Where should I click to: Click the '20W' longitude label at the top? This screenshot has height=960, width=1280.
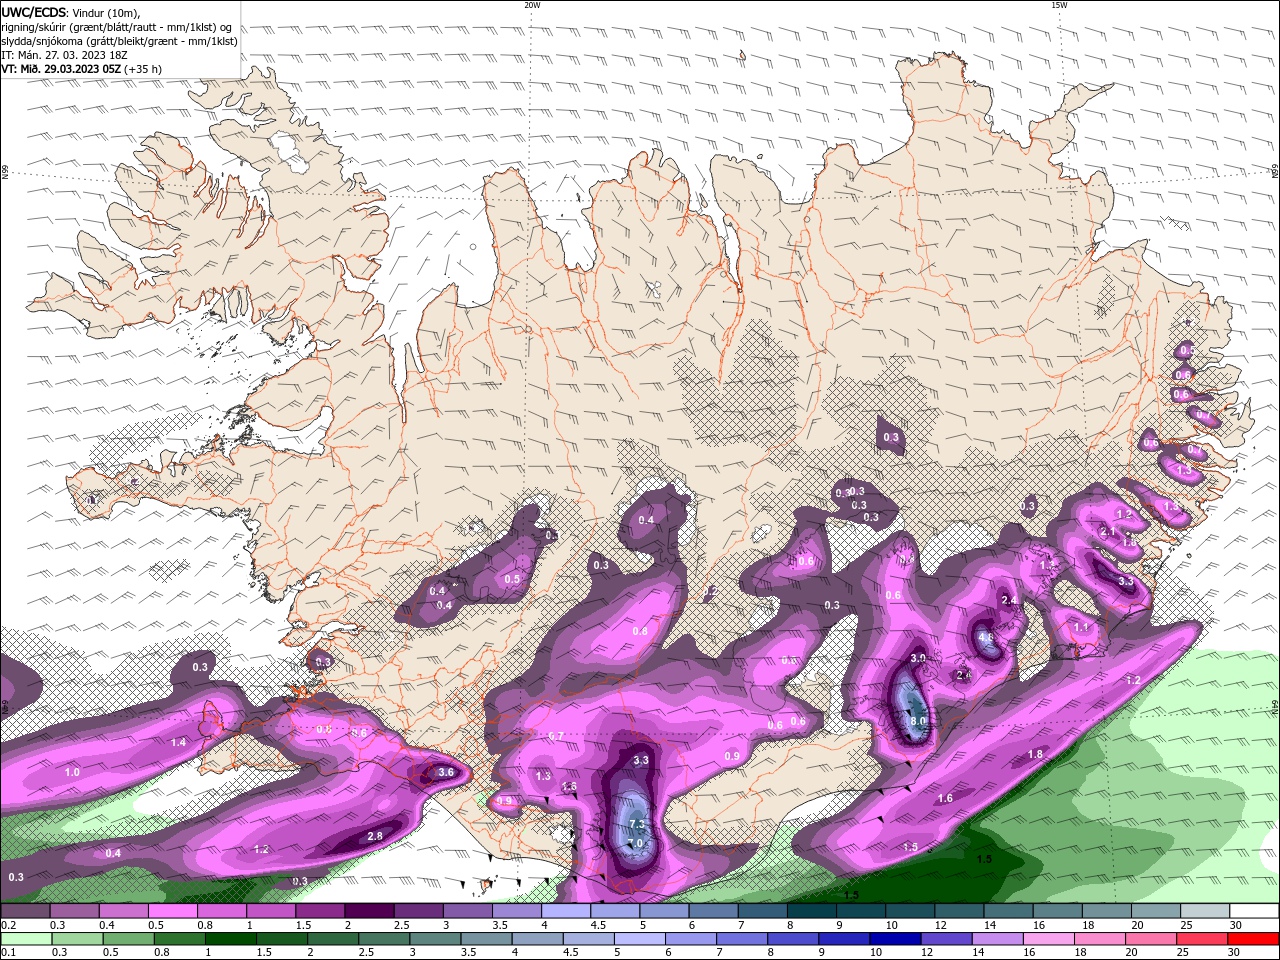(x=532, y=5)
